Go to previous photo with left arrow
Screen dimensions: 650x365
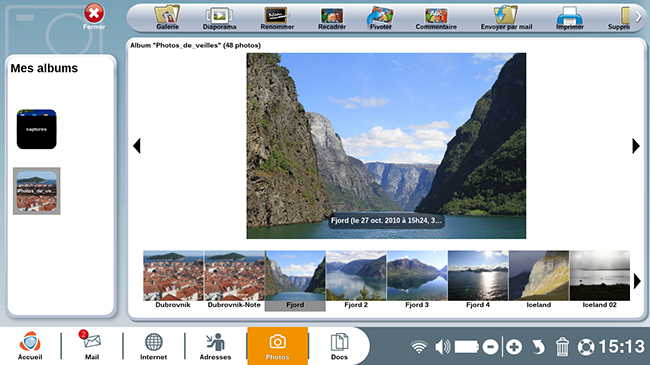(x=137, y=146)
